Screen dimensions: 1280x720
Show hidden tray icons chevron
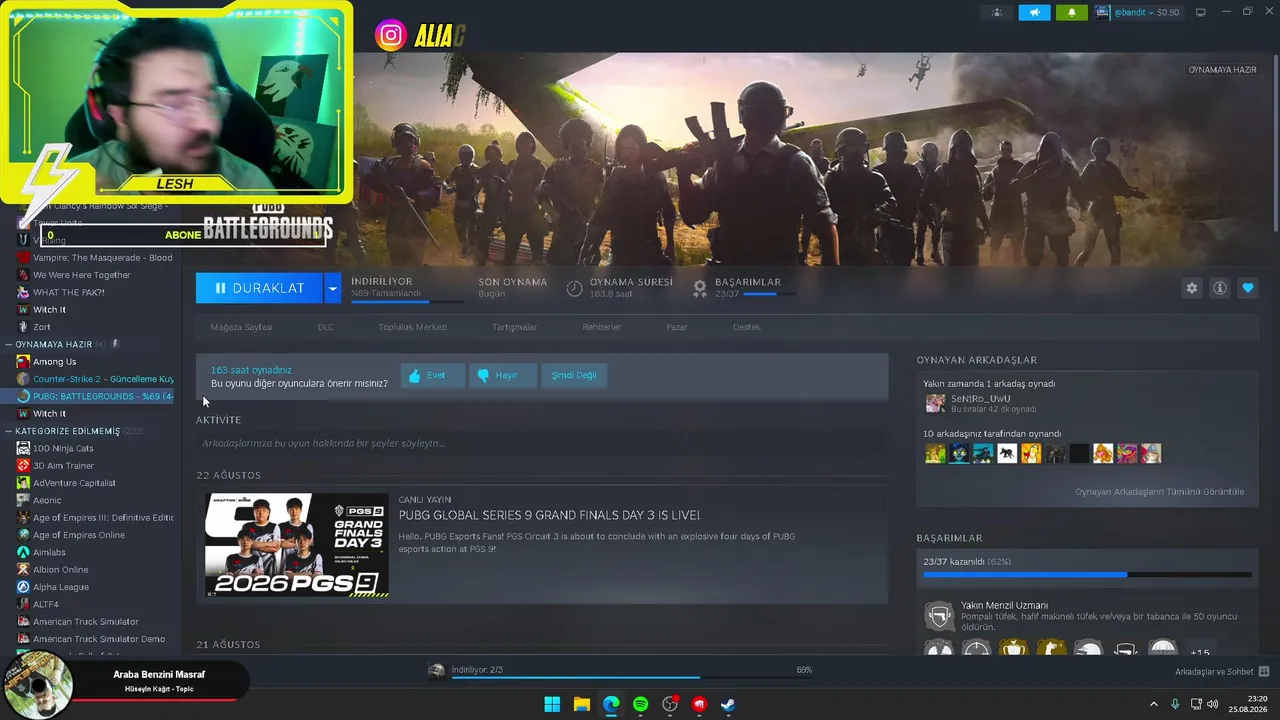coord(1153,704)
